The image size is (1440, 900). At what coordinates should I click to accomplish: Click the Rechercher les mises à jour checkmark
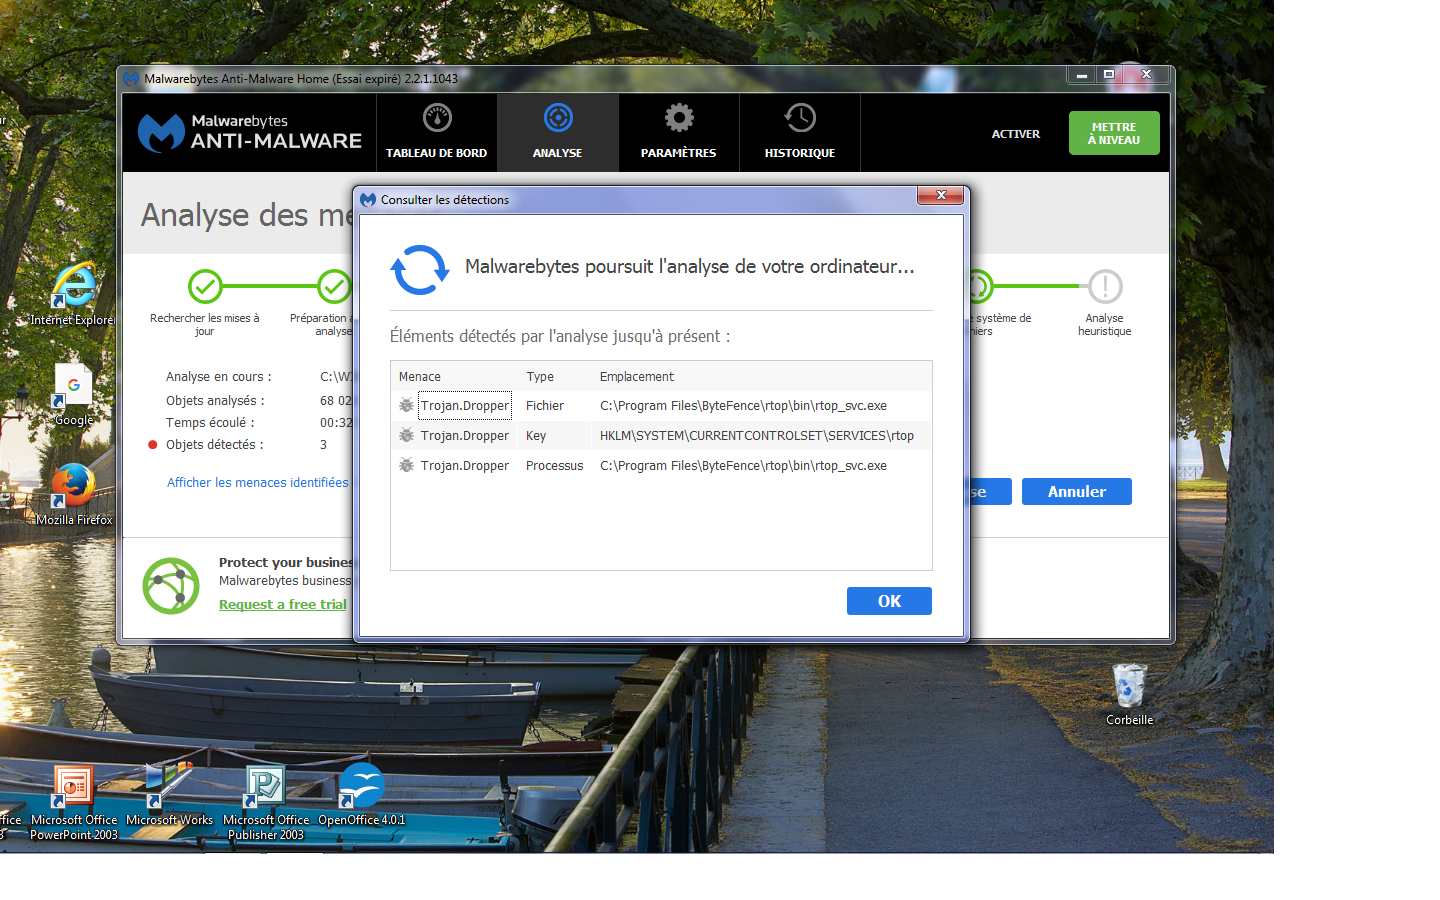[205, 287]
